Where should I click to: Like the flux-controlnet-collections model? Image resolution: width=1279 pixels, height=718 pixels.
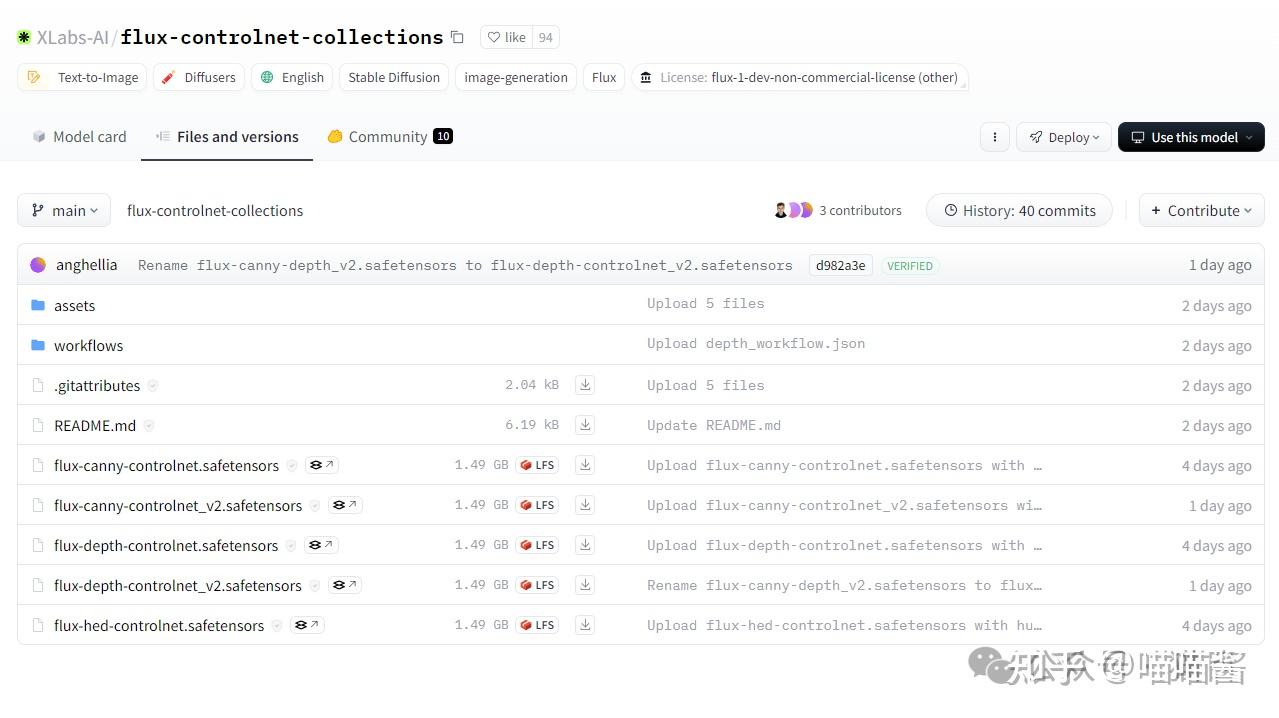pos(506,38)
